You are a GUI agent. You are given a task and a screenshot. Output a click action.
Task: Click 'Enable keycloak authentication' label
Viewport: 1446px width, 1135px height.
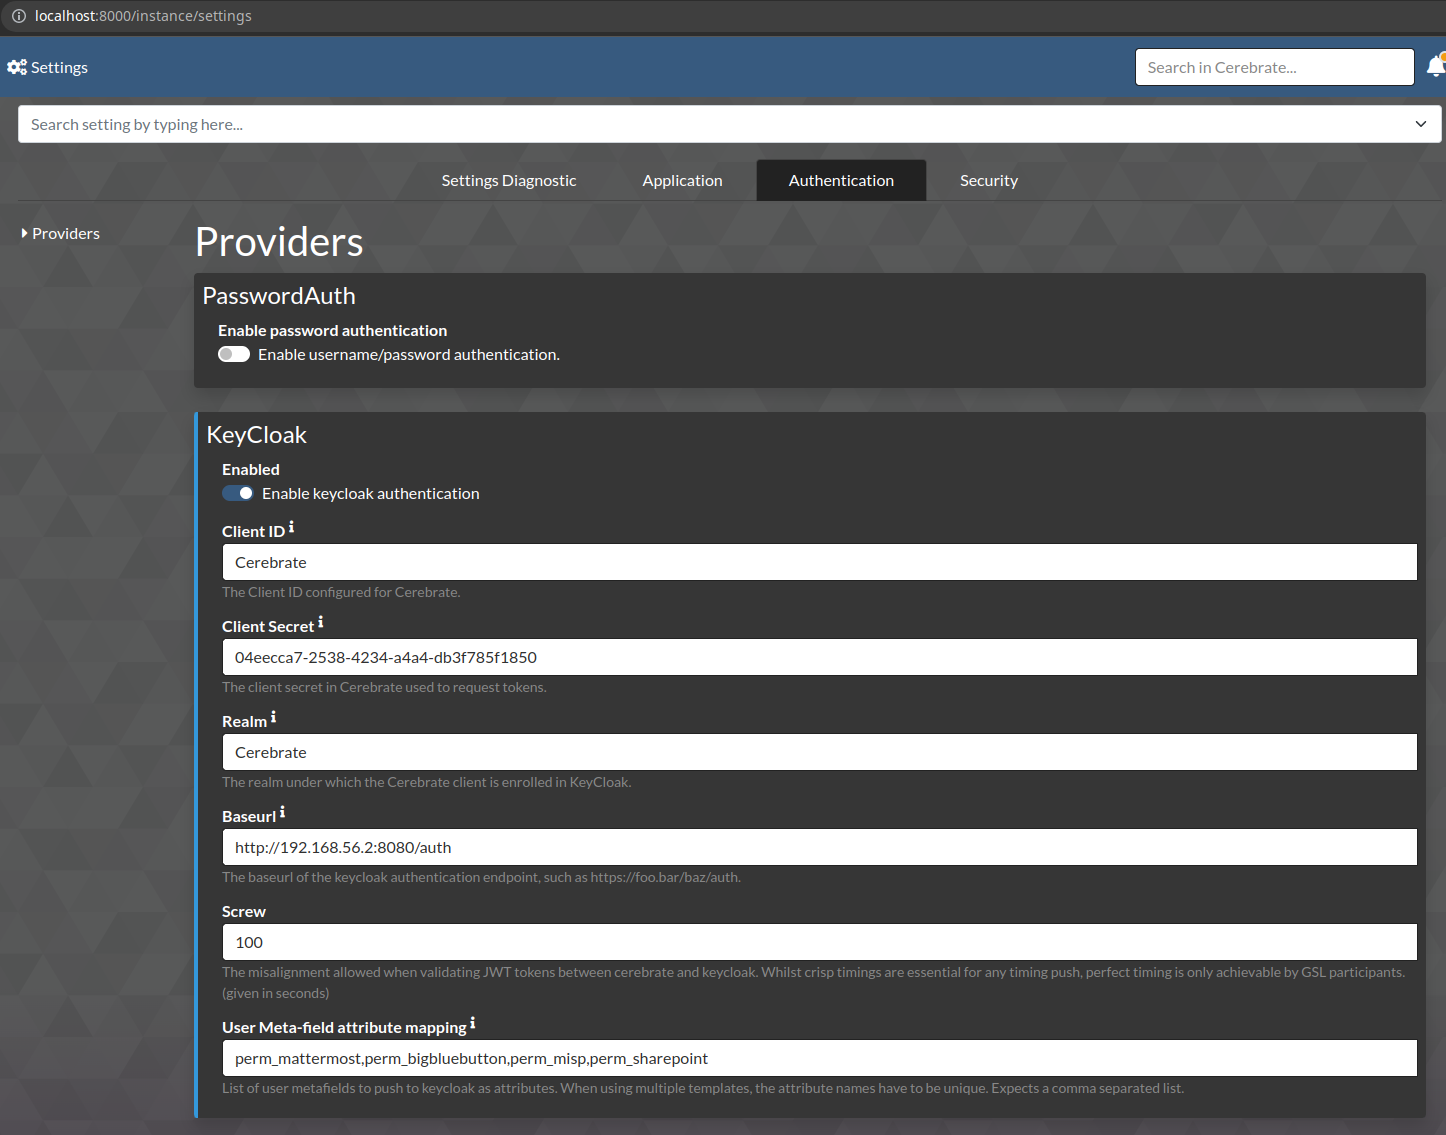point(371,493)
